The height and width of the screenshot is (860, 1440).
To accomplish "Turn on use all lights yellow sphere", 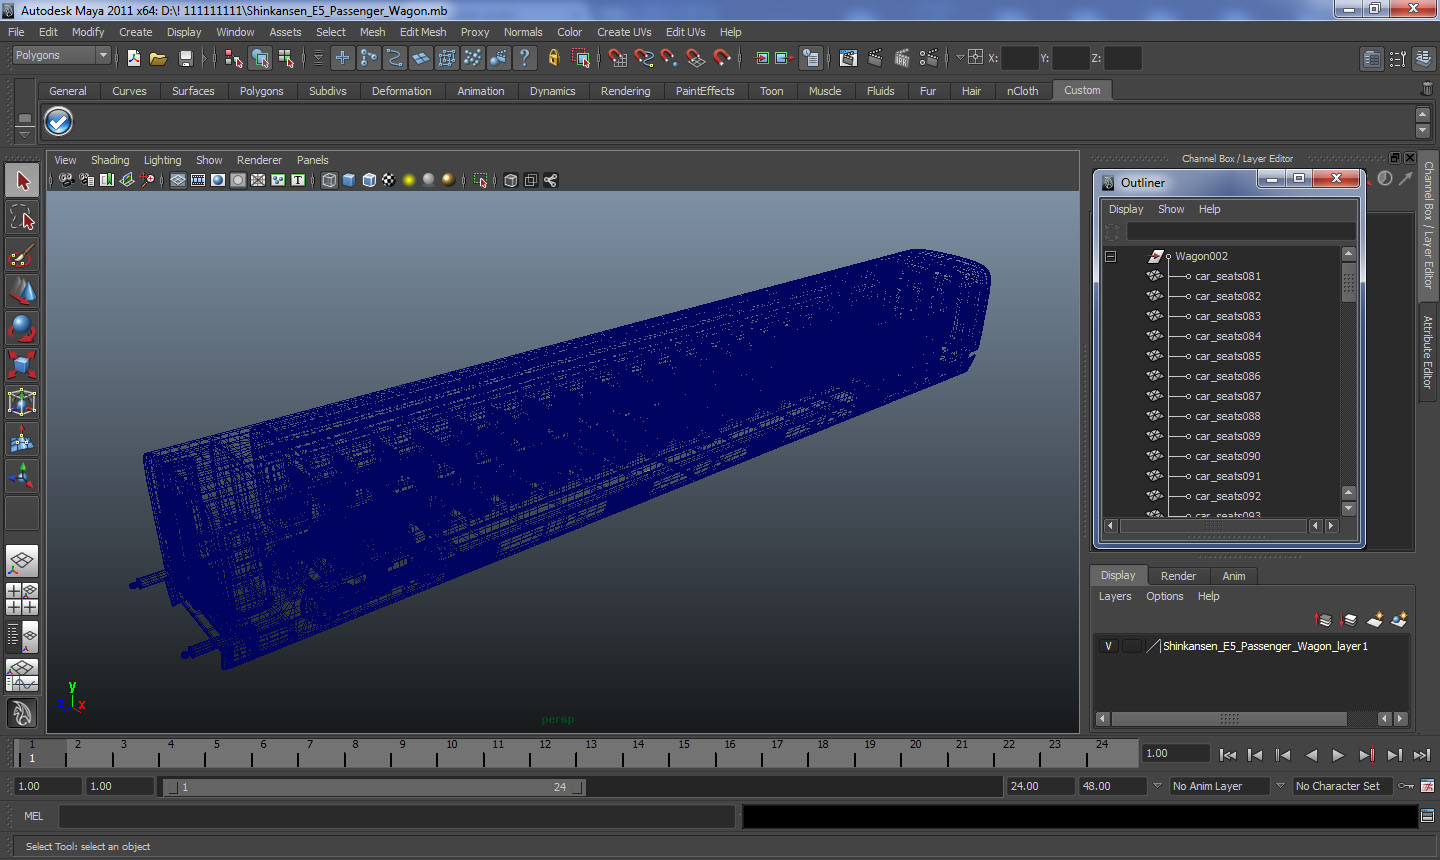I will pos(409,180).
